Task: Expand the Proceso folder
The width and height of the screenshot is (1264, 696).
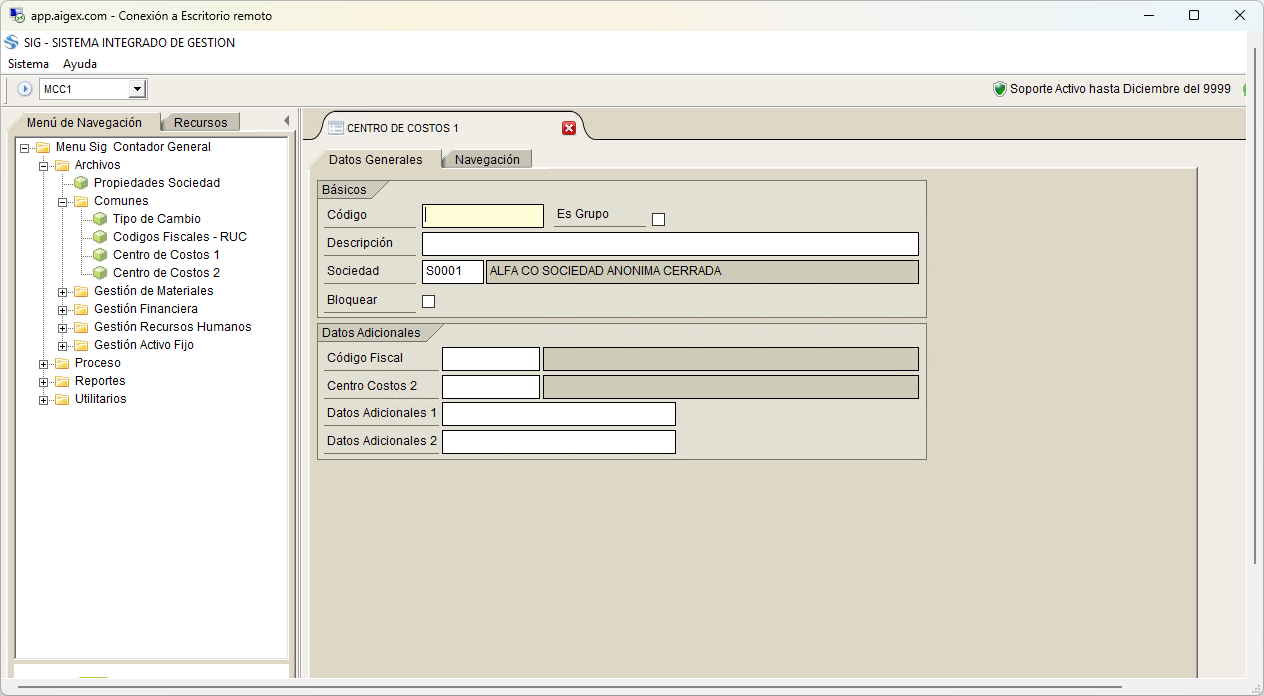Action: pyautogui.click(x=43, y=364)
